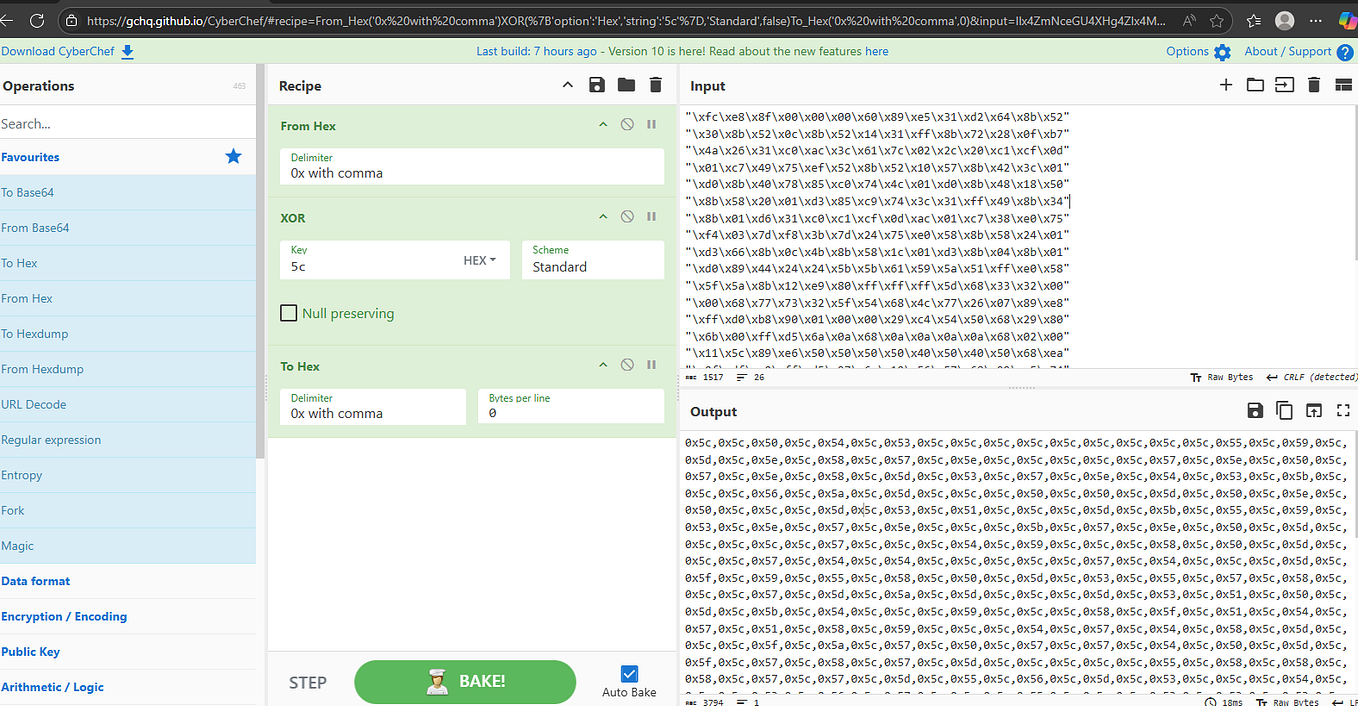Open the XOR key type HEX dropdown
1358x706 pixels.
(479, 259)
